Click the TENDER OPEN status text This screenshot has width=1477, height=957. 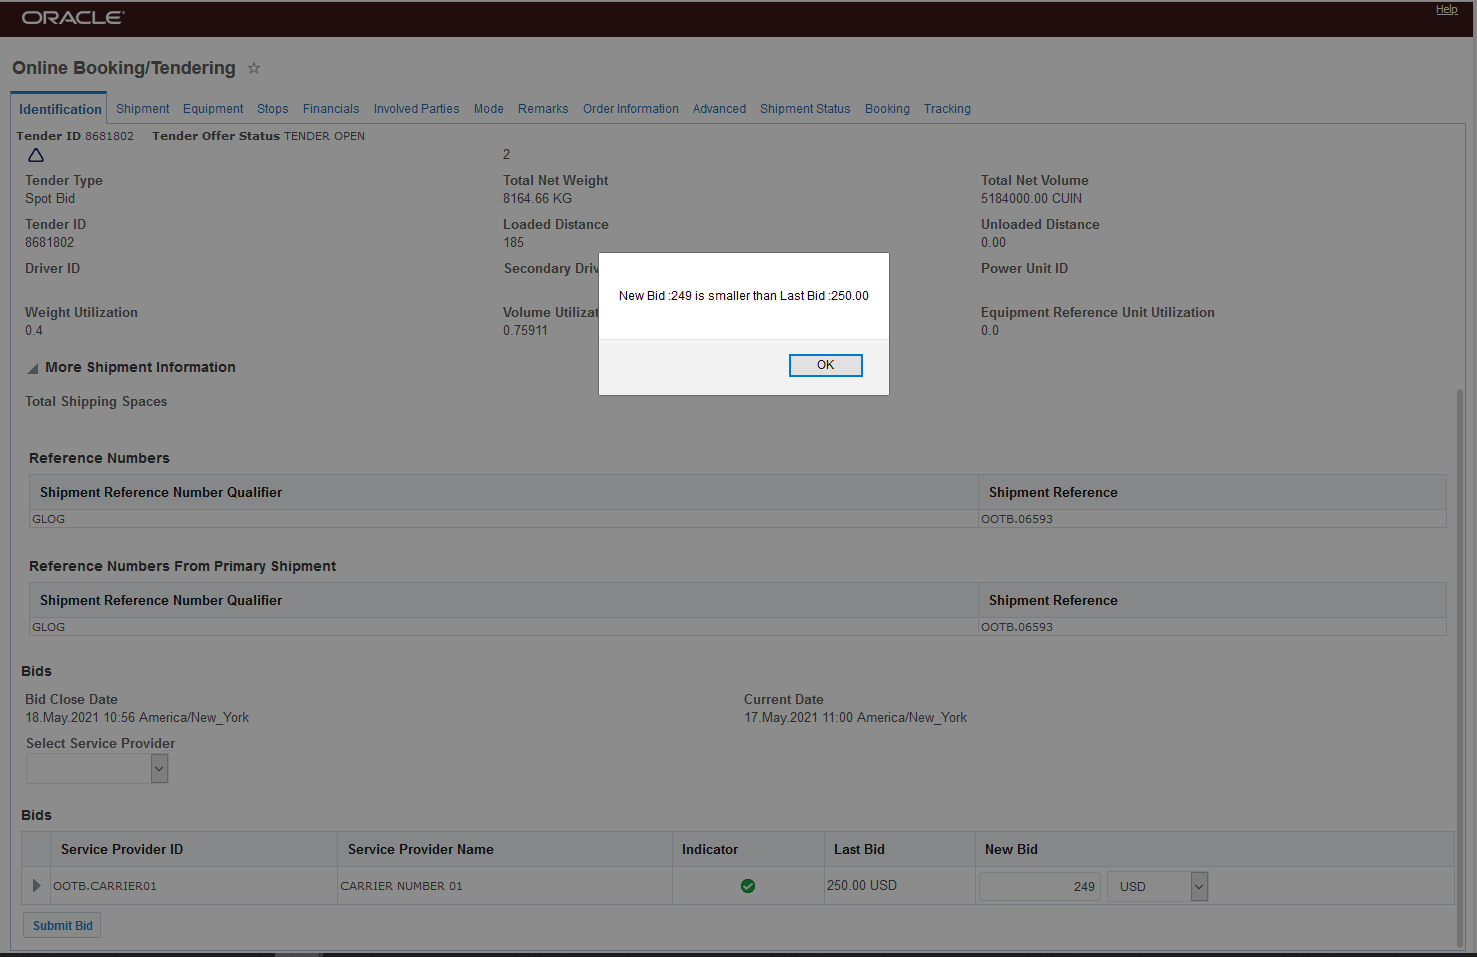click(324, 136)
